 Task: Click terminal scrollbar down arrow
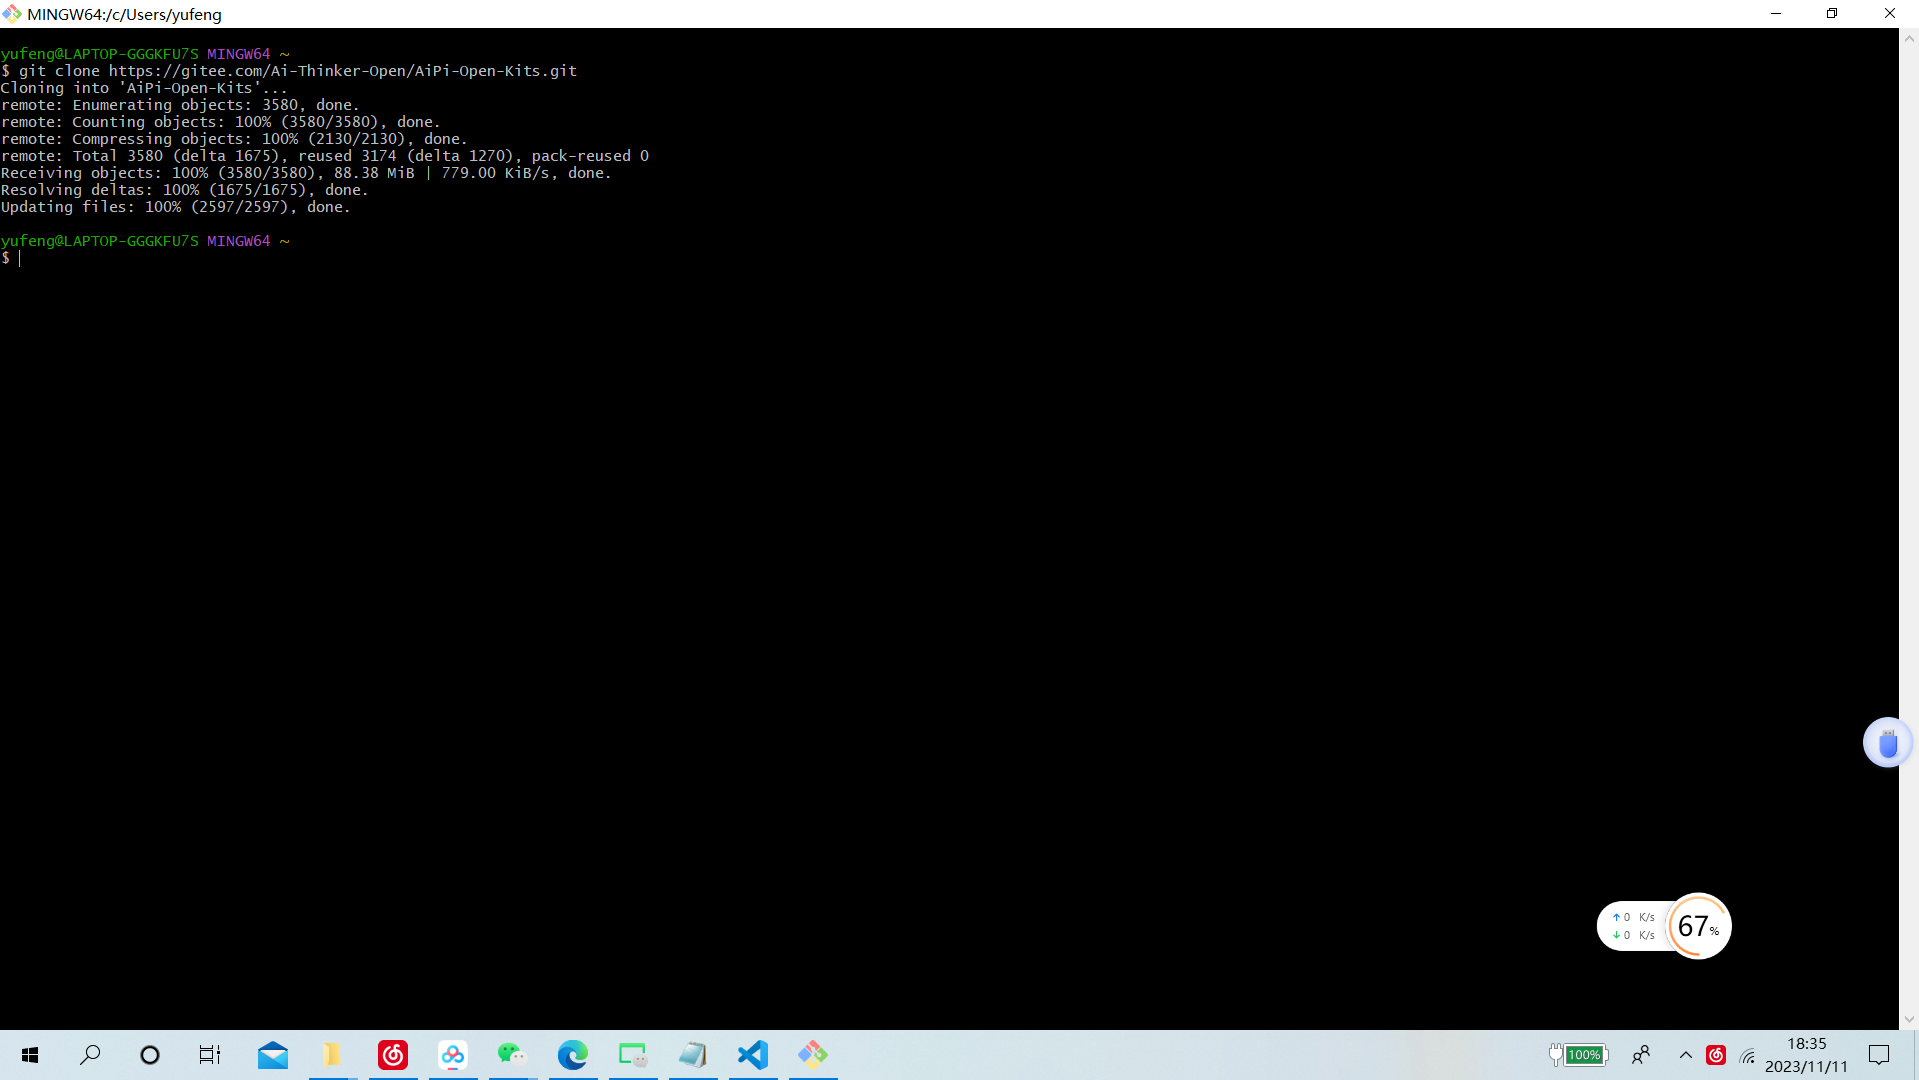(1909, 1020)
